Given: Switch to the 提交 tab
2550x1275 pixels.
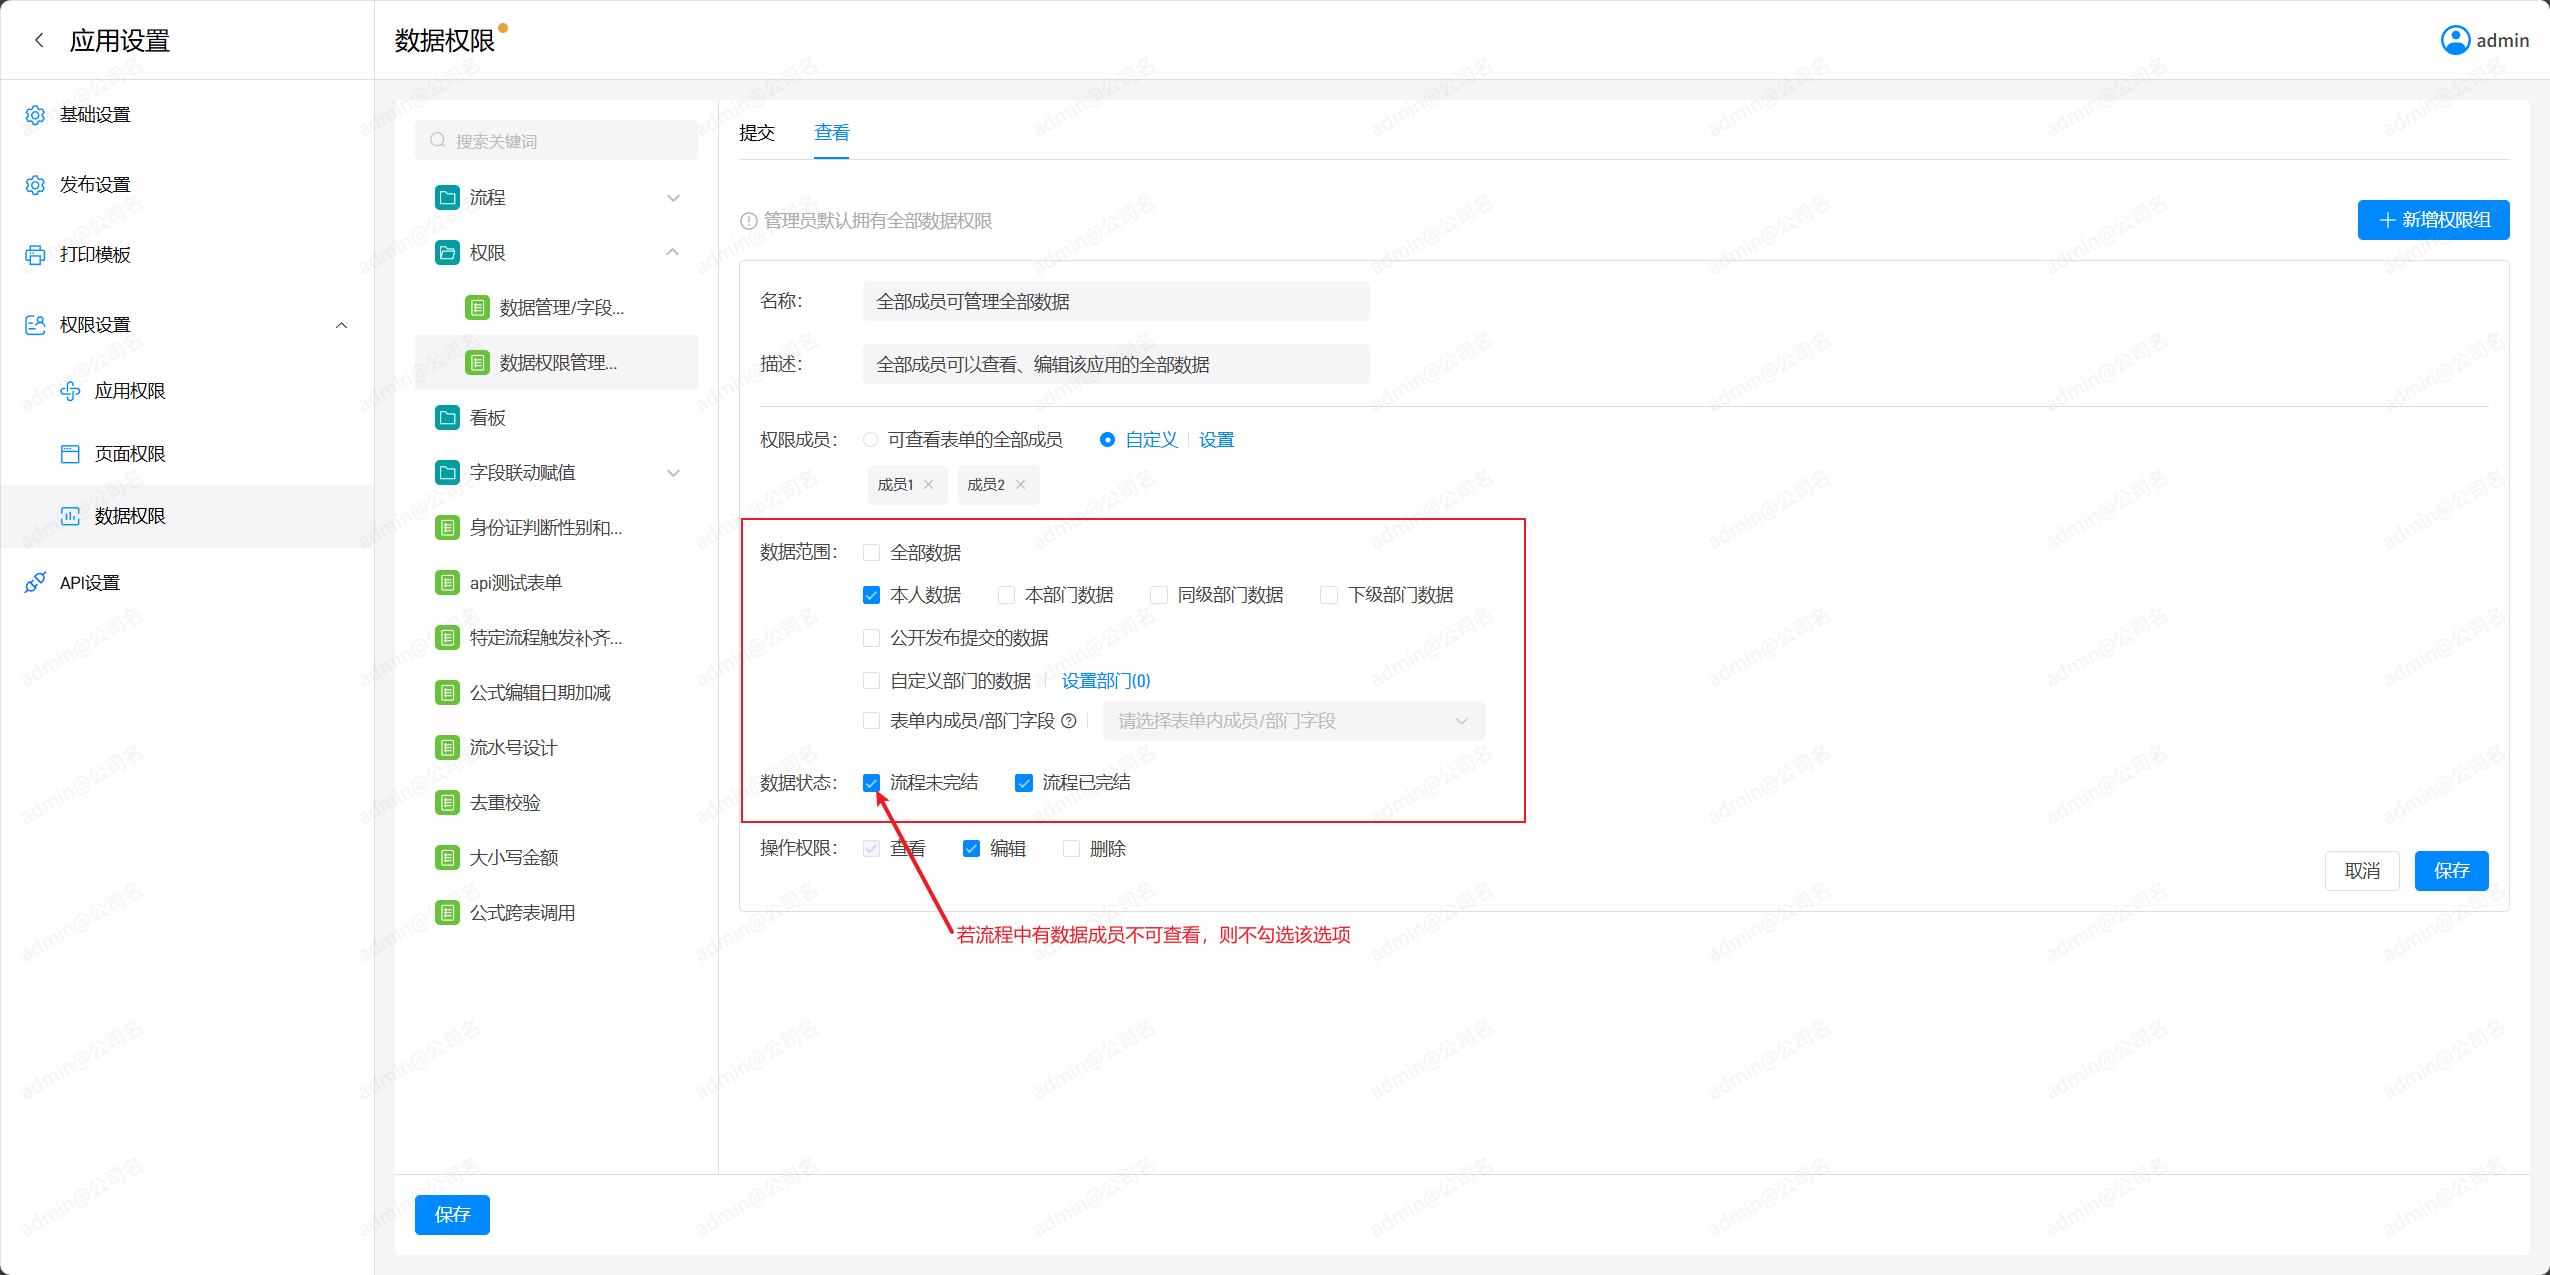Looking at the screenshot, I should click(757, 133).
